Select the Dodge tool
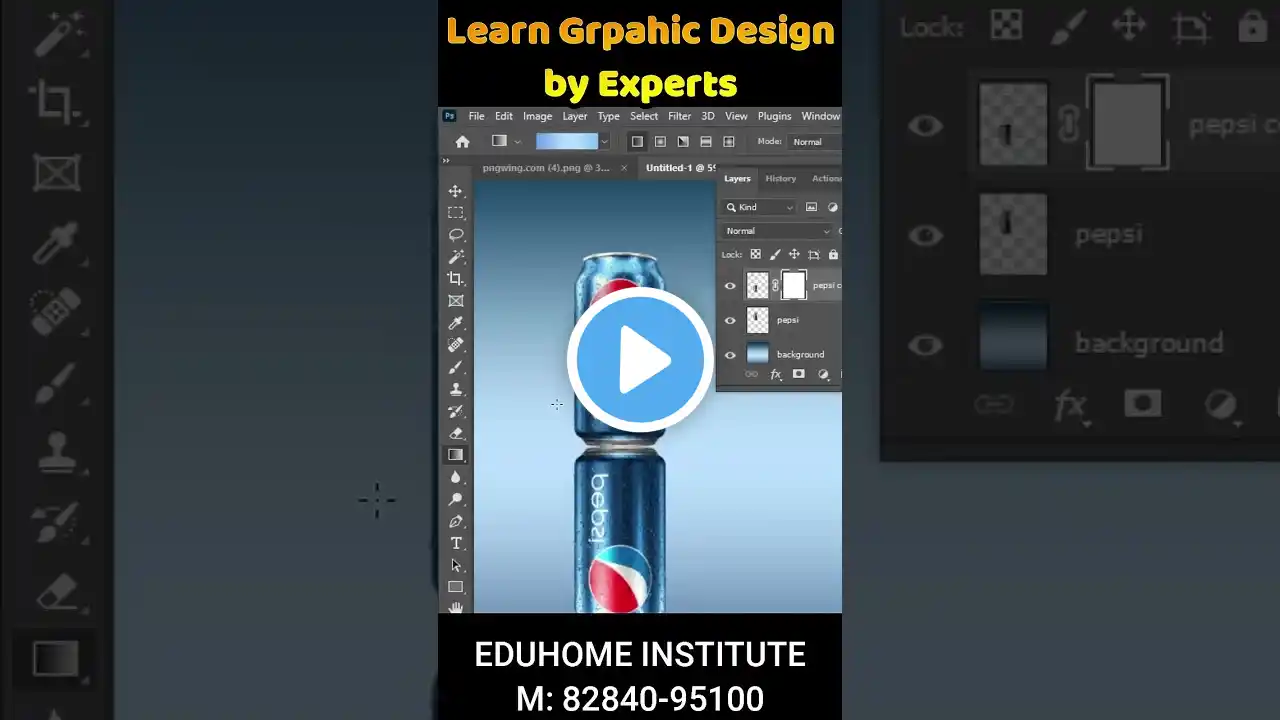1280x720 pixels. pos(456,499)
